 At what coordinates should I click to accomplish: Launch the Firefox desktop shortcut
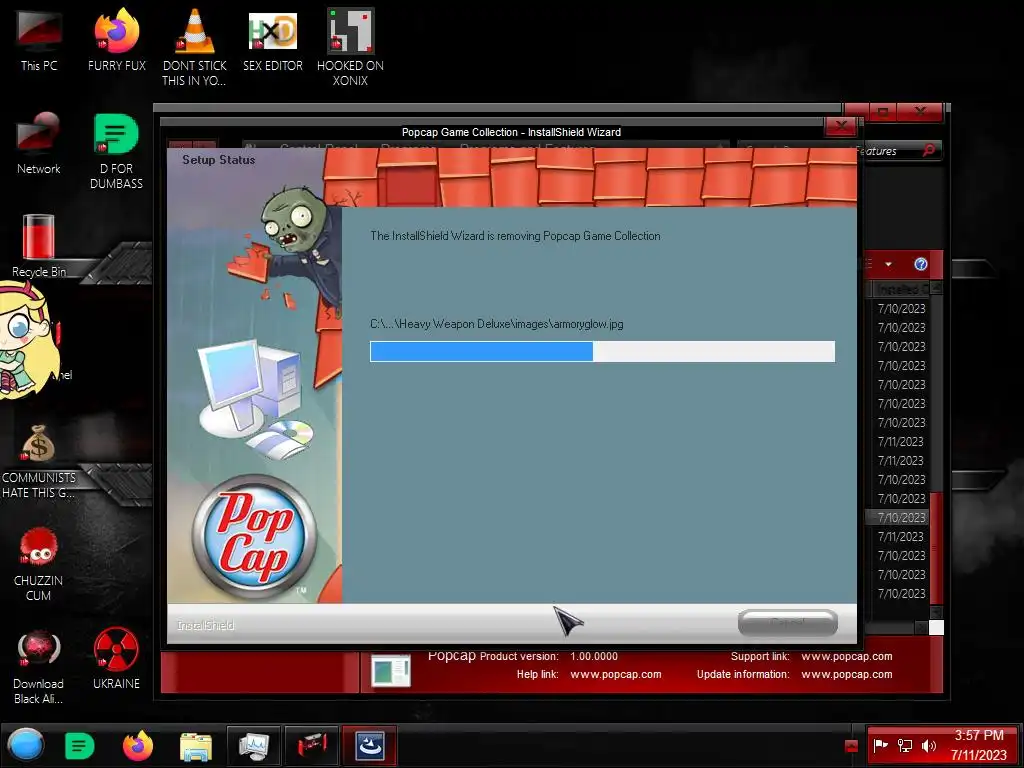click(116, 40)
